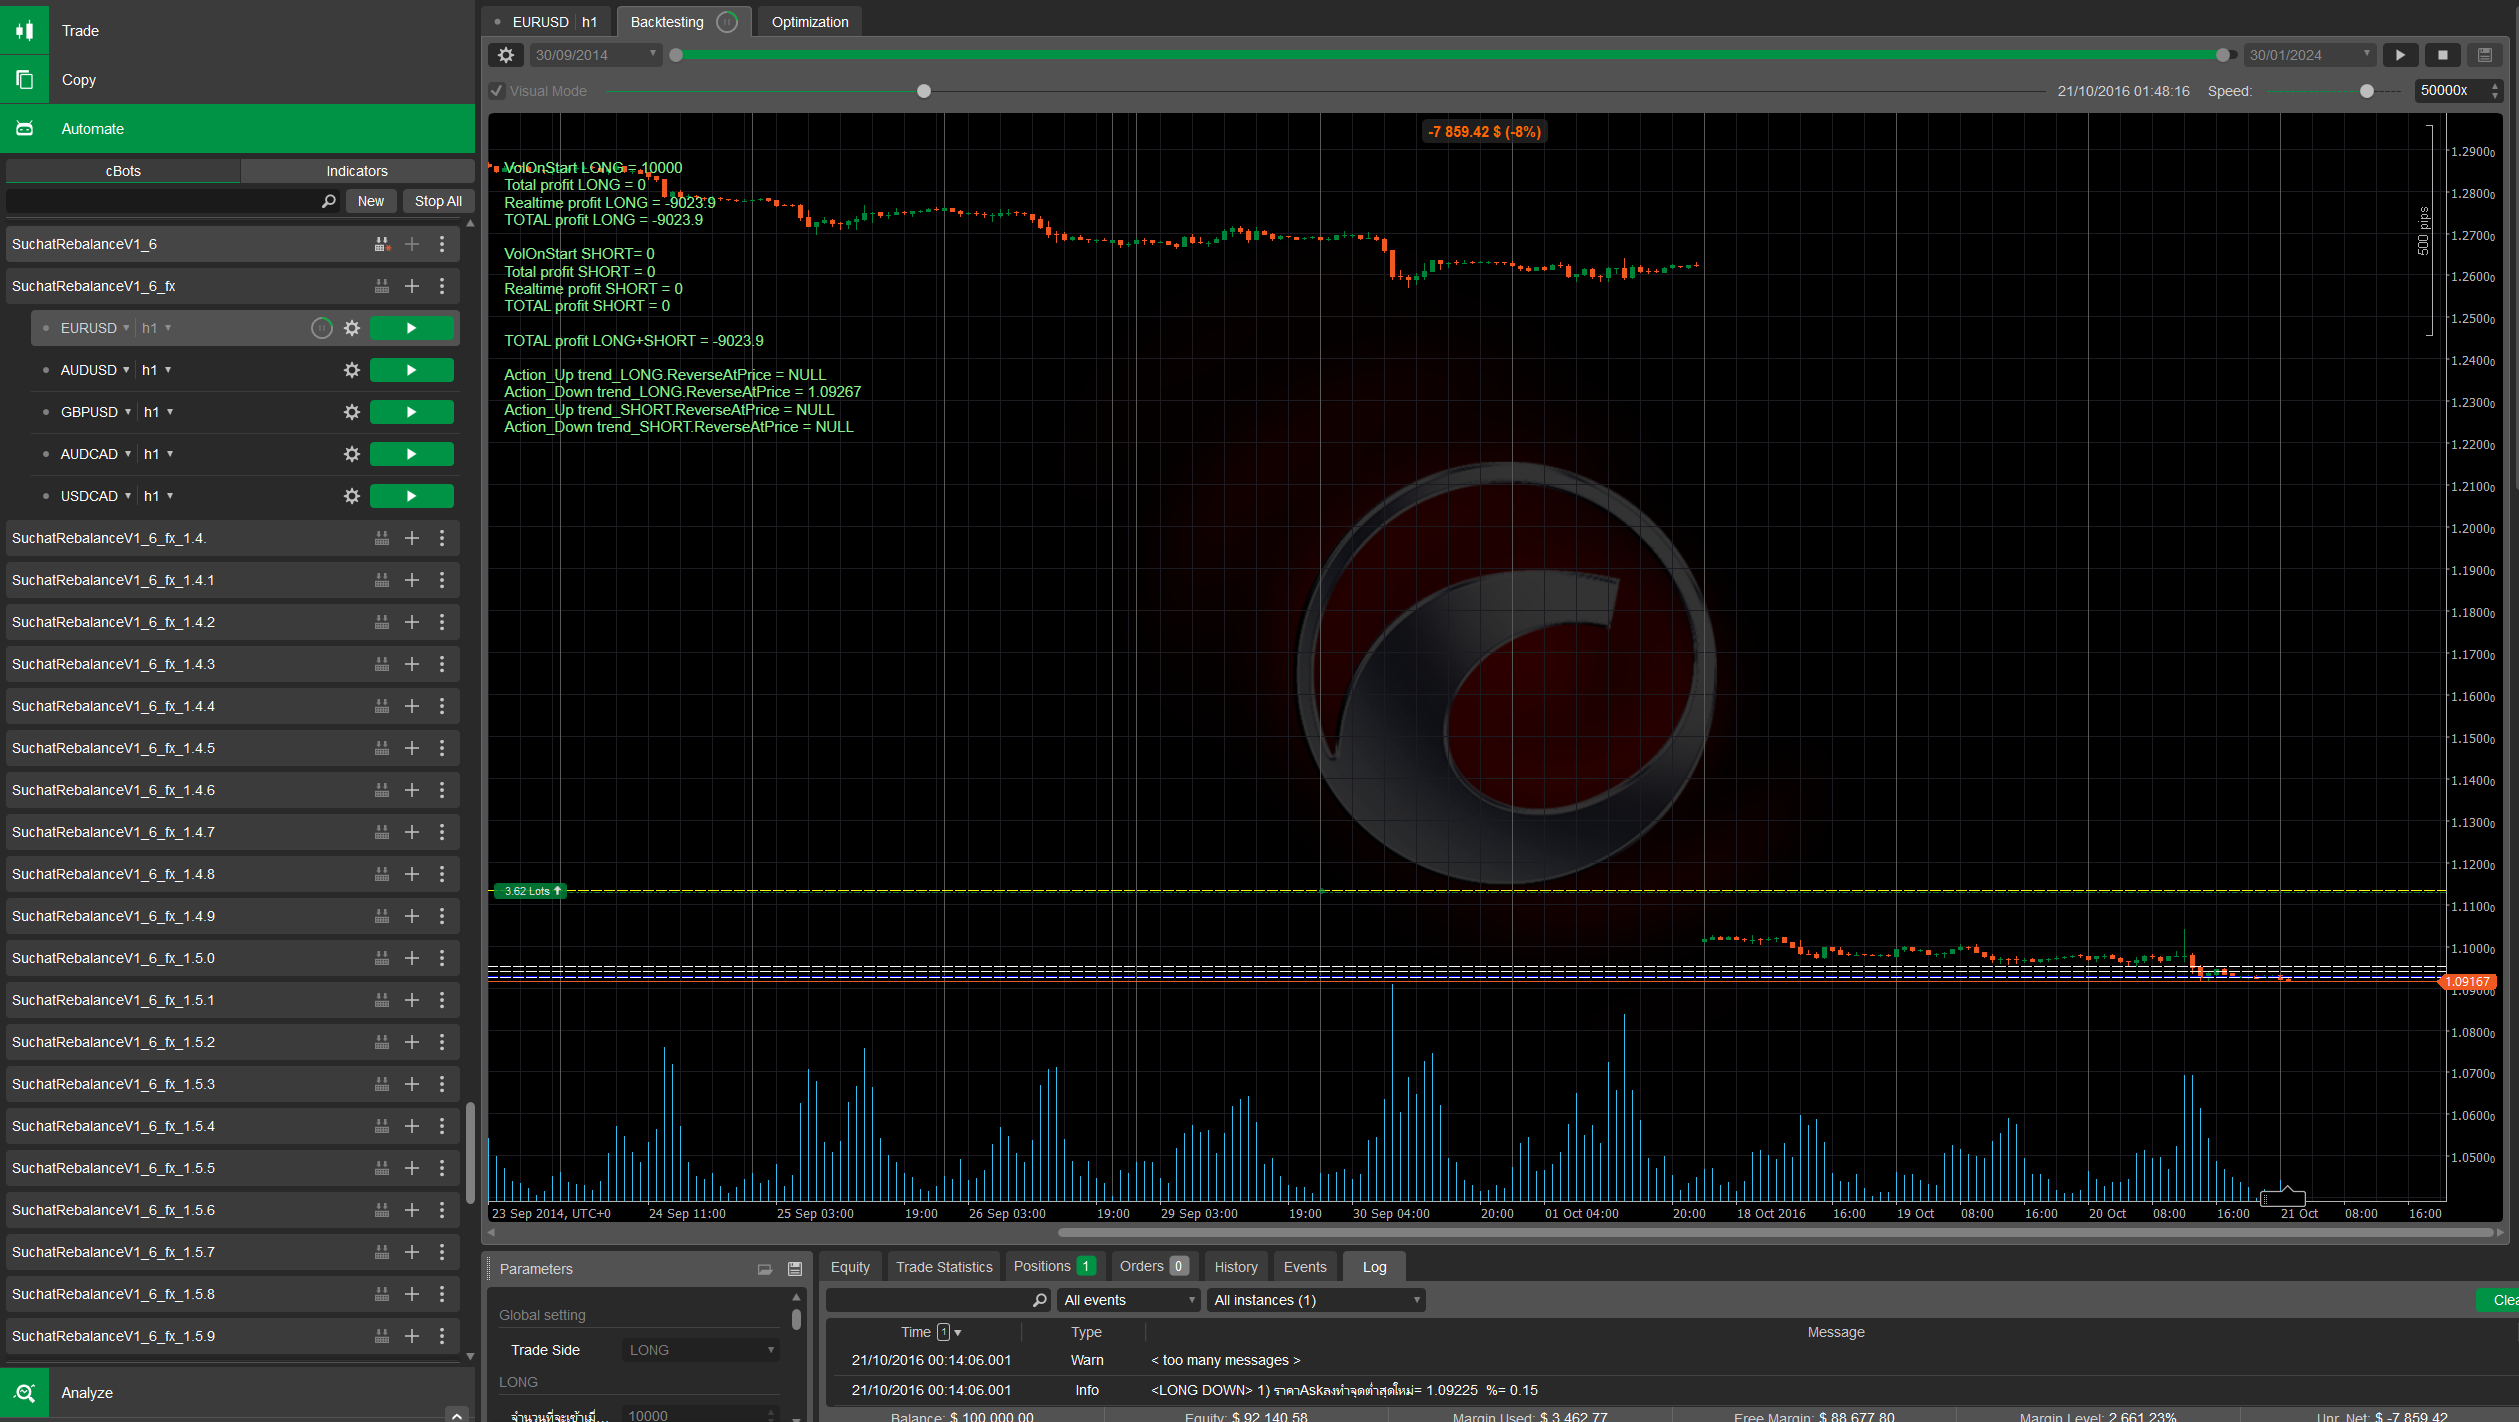
Task: Click backtesting settings gear icon
Action: coord(506,55)
